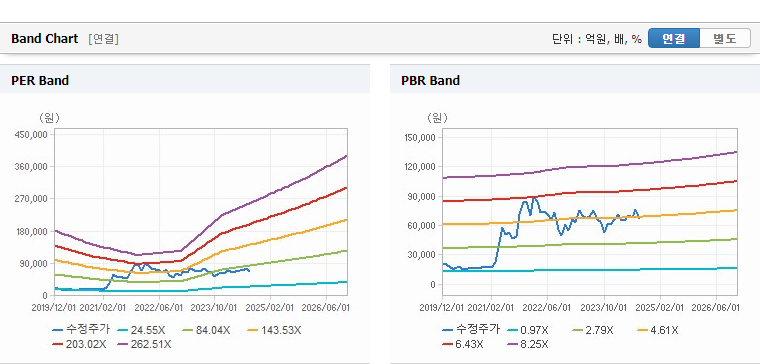760x364 pixels.
Task: Toggle 수정주가 legend in PER Band
Action: click(x=81, y=330)
